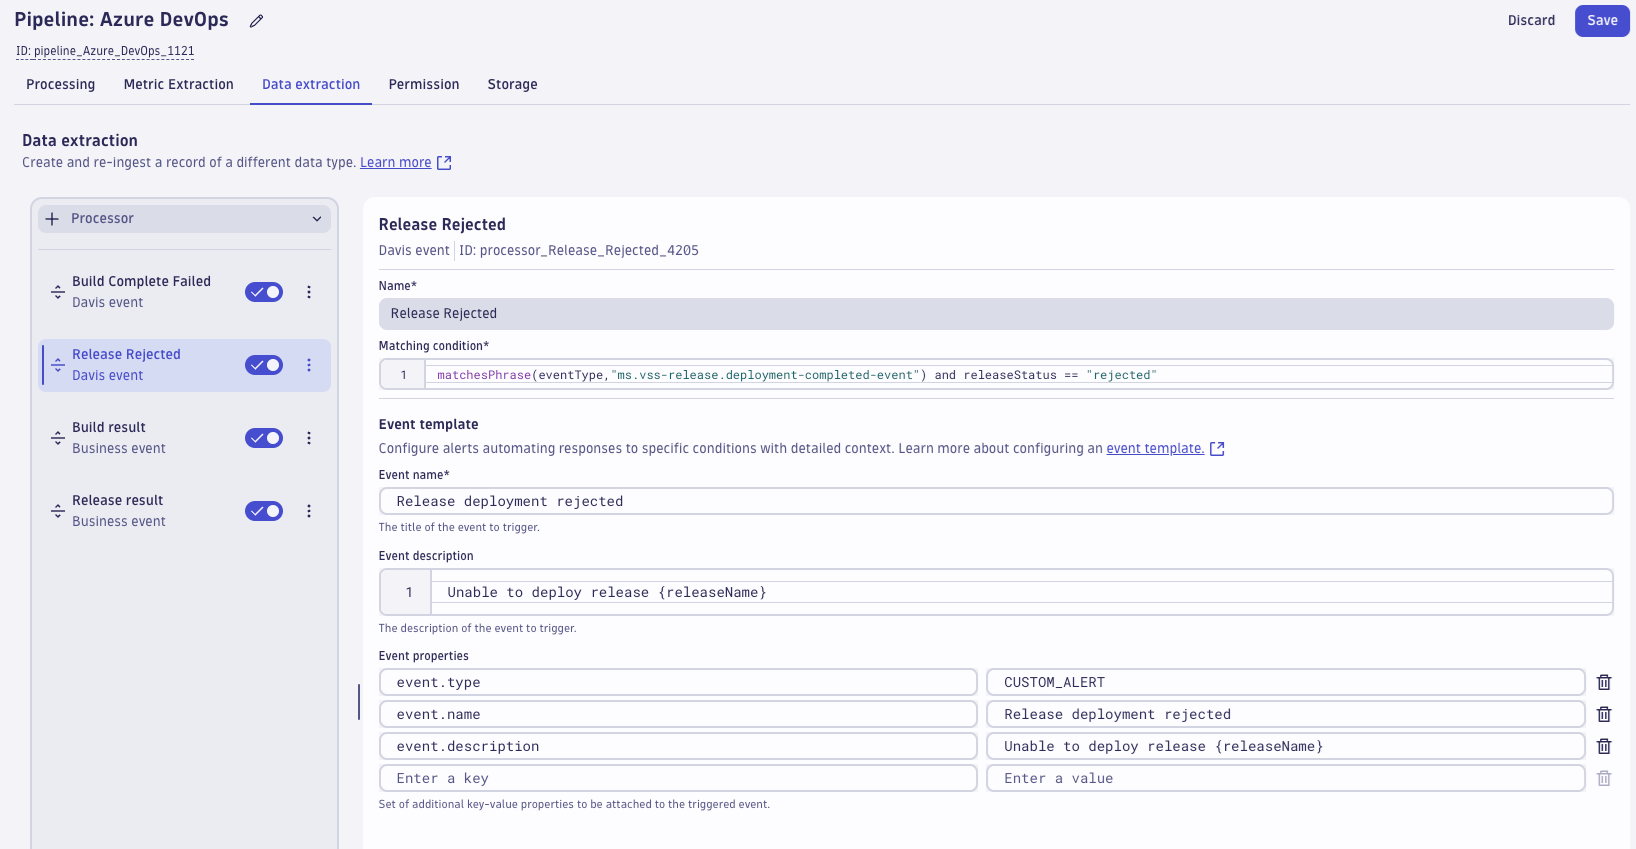This screenshot has height=849, width=1636.
Task: Click the Event name input field
Action: pos(996,501)
